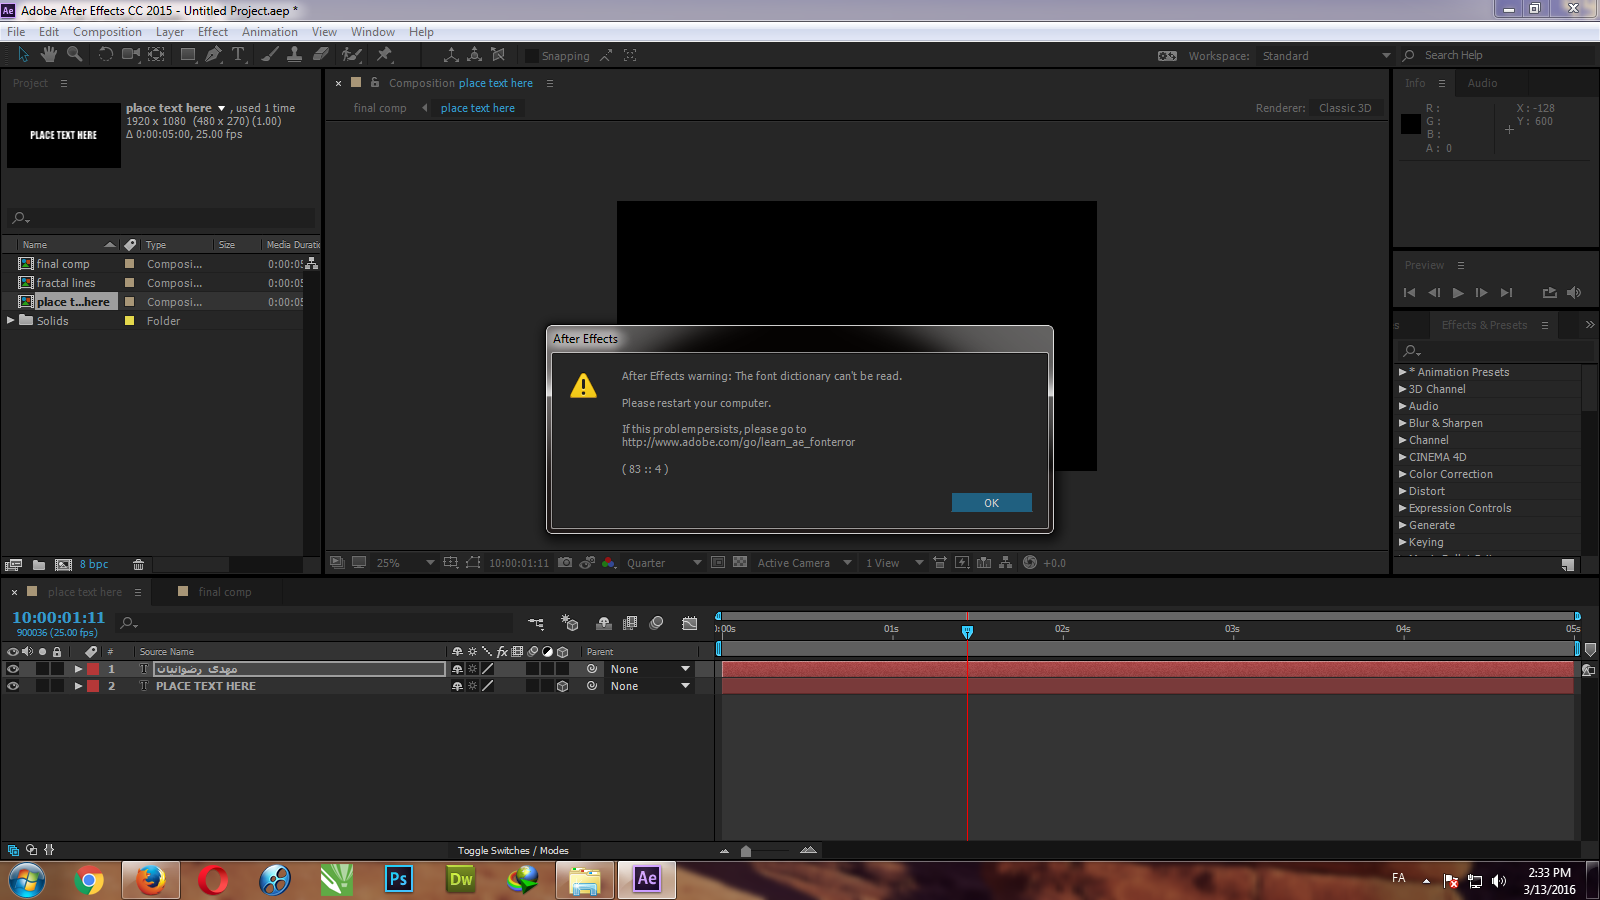Switch to the Audio panel tab
The height and width of the screenshot is (900, 1600).
click(x=1482, y=83)
